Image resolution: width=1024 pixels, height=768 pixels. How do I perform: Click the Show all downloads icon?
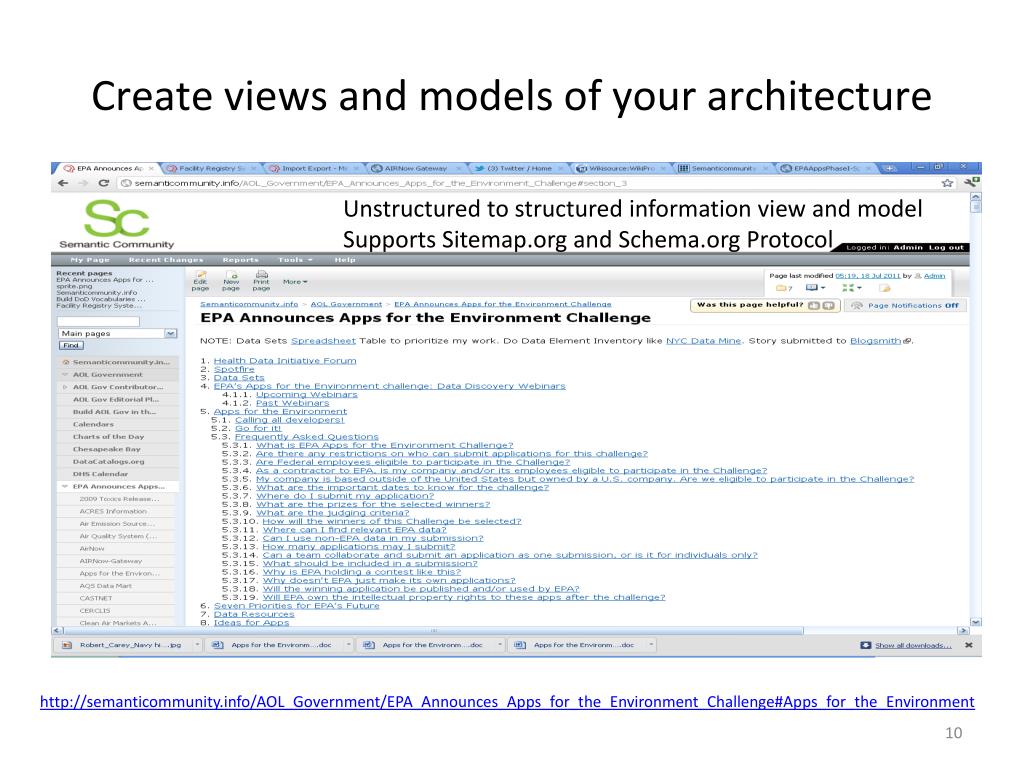point(865,645)
